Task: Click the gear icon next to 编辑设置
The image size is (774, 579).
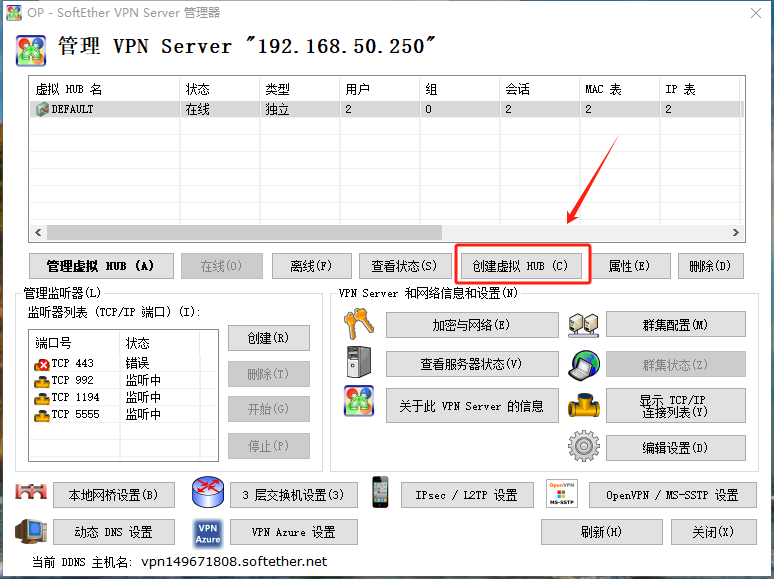Action: click(583, 446)
